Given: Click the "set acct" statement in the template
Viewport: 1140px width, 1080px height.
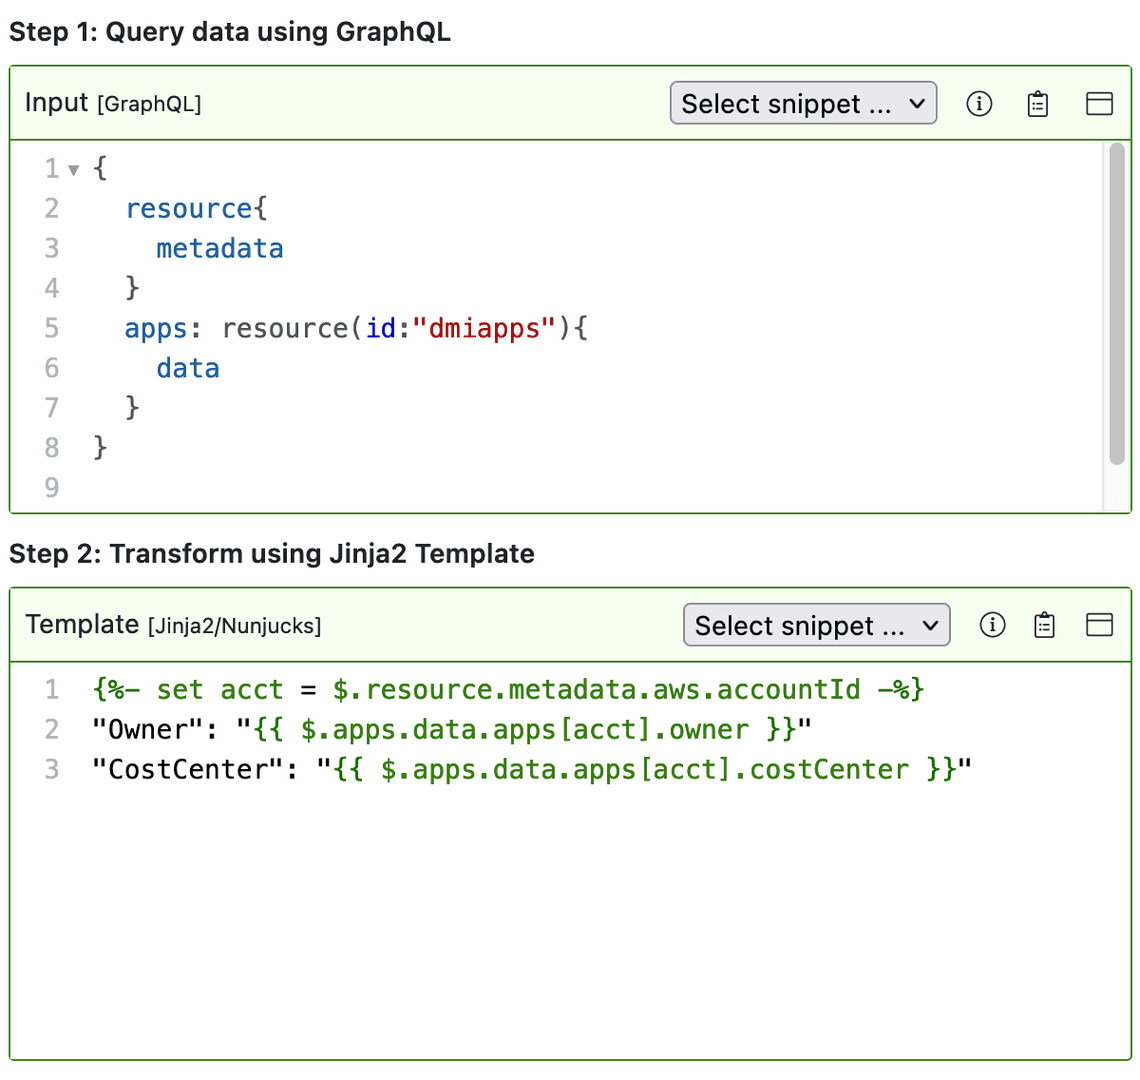Looking at the screenshot, I should pos(220,689).
